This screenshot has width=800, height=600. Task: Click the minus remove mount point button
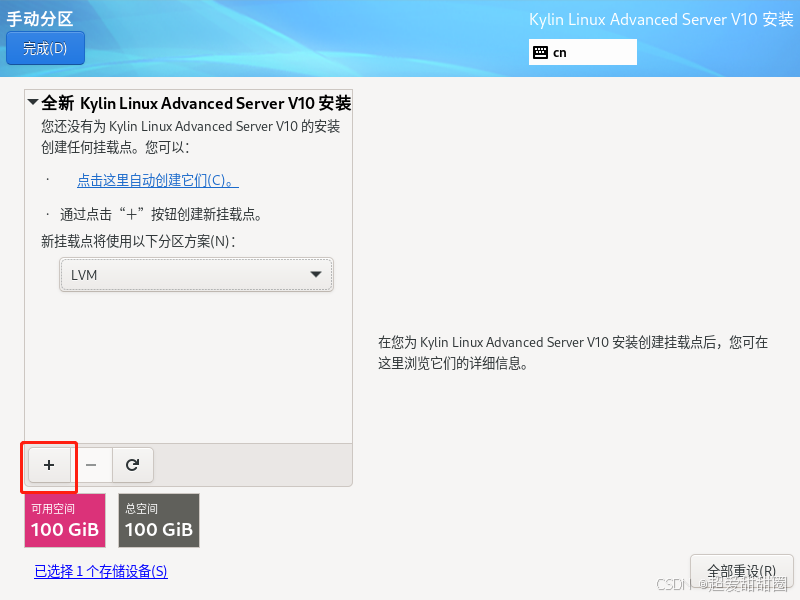(x=91, y=465)
